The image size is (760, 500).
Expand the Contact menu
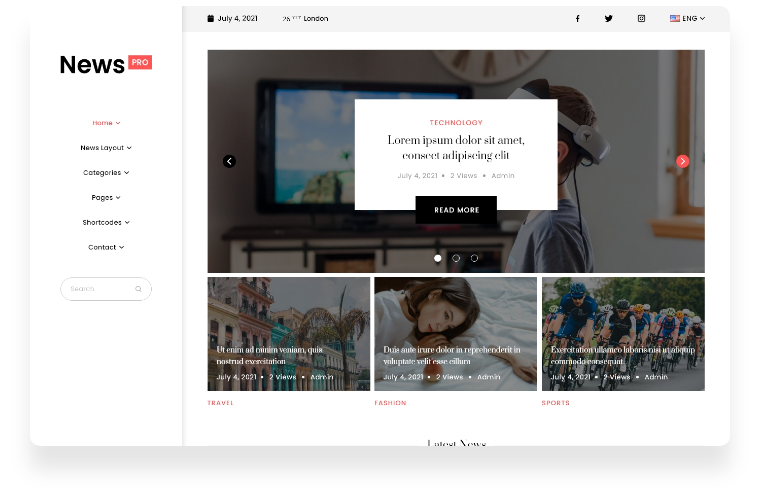tap(106, 247)
